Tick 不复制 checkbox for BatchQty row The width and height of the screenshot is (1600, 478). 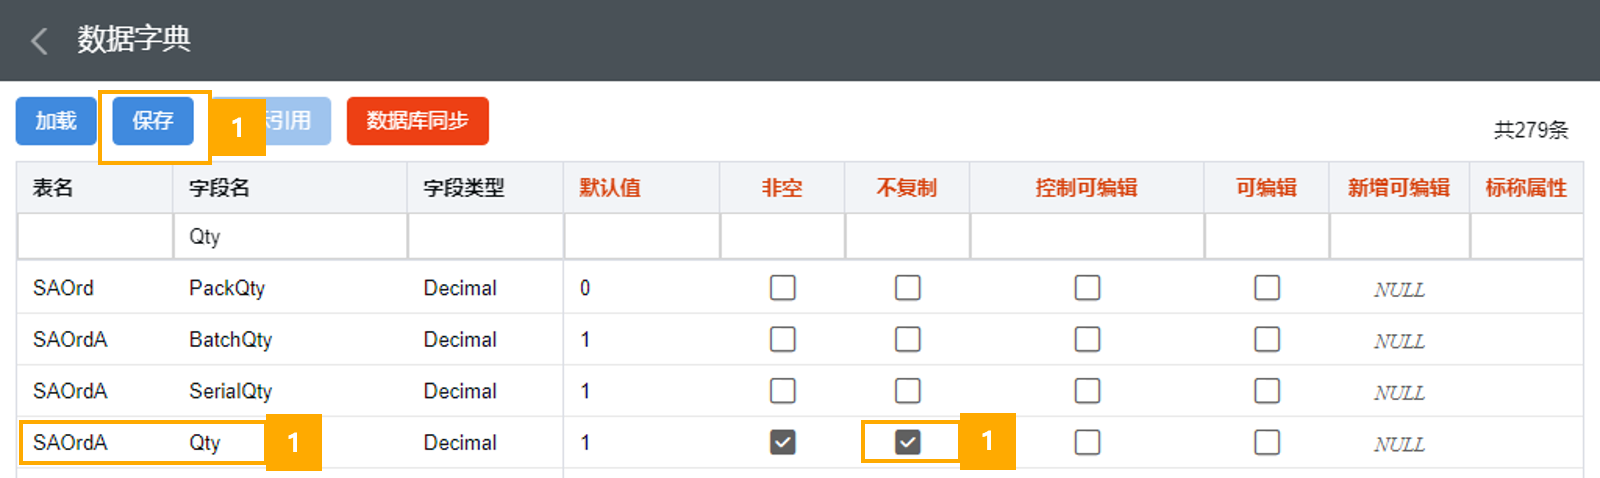point(908,339)
